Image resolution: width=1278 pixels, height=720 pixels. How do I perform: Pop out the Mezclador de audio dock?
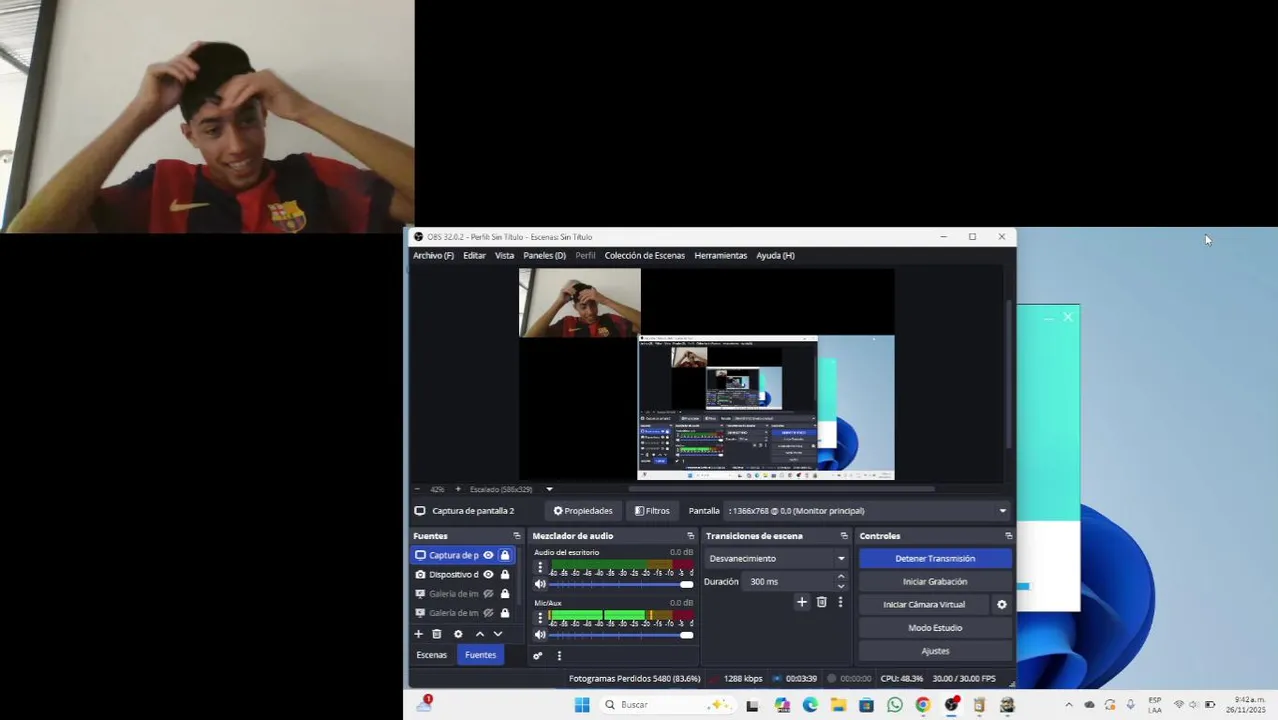coord(690,536)
